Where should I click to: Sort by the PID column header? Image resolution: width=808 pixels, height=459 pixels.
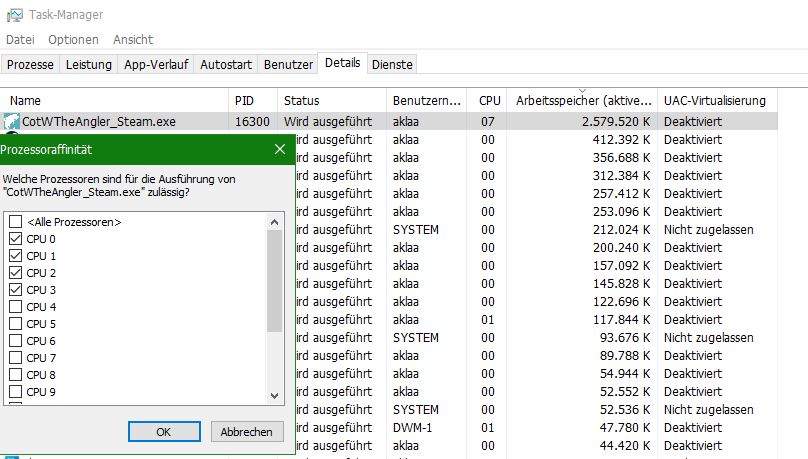coord(253,100)
